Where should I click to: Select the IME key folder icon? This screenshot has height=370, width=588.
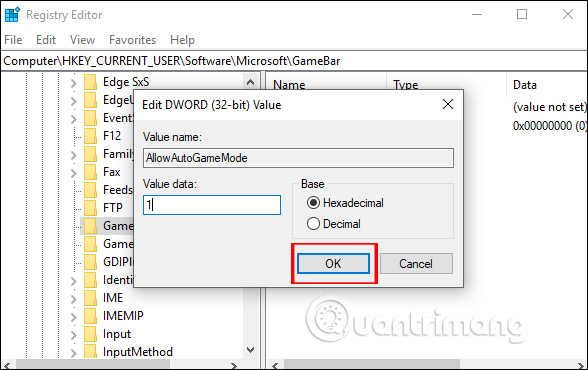click(x=90, y=298)
